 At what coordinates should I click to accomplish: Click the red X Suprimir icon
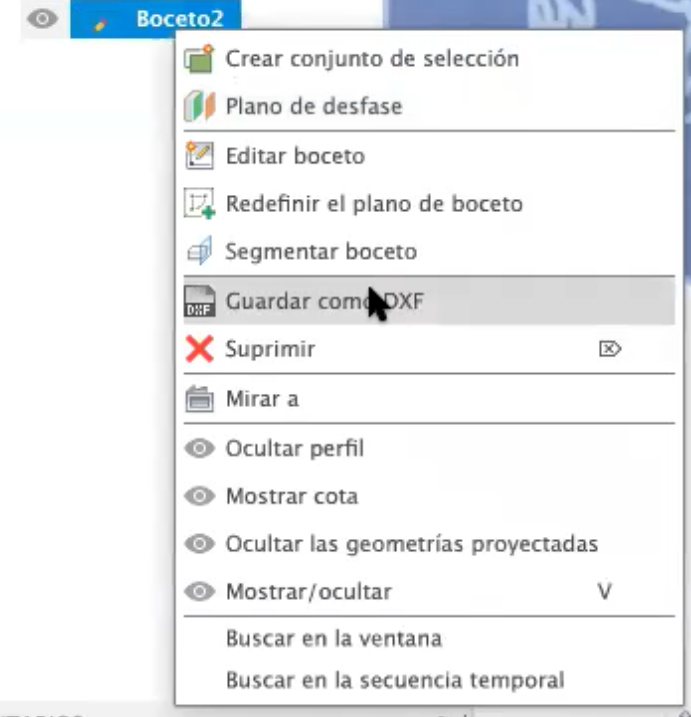click(200, 350)
